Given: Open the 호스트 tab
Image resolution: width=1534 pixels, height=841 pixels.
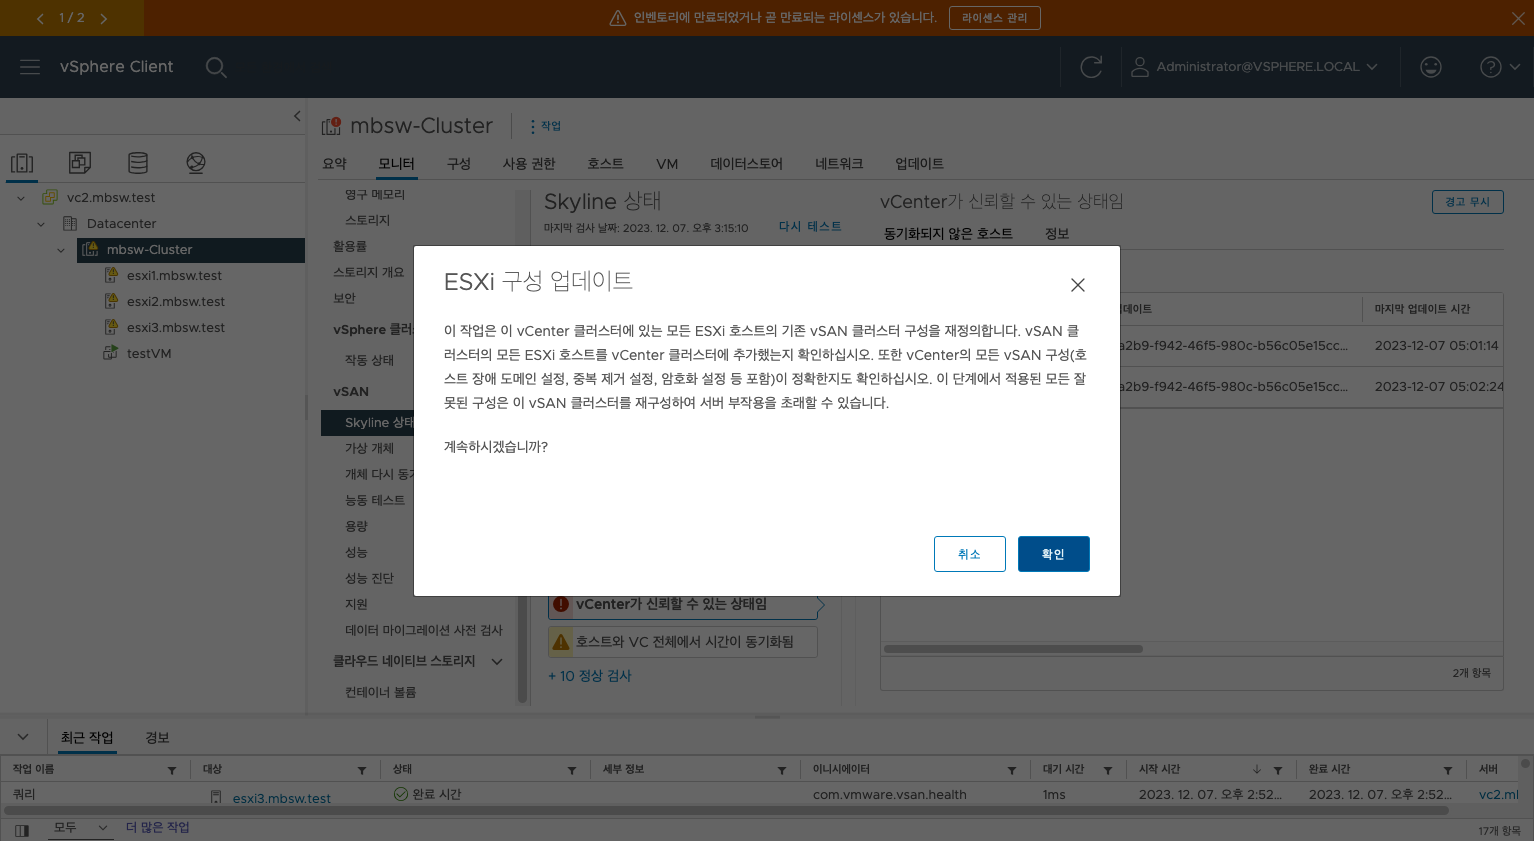Looking at the screenshot, I should pos(605,164).
